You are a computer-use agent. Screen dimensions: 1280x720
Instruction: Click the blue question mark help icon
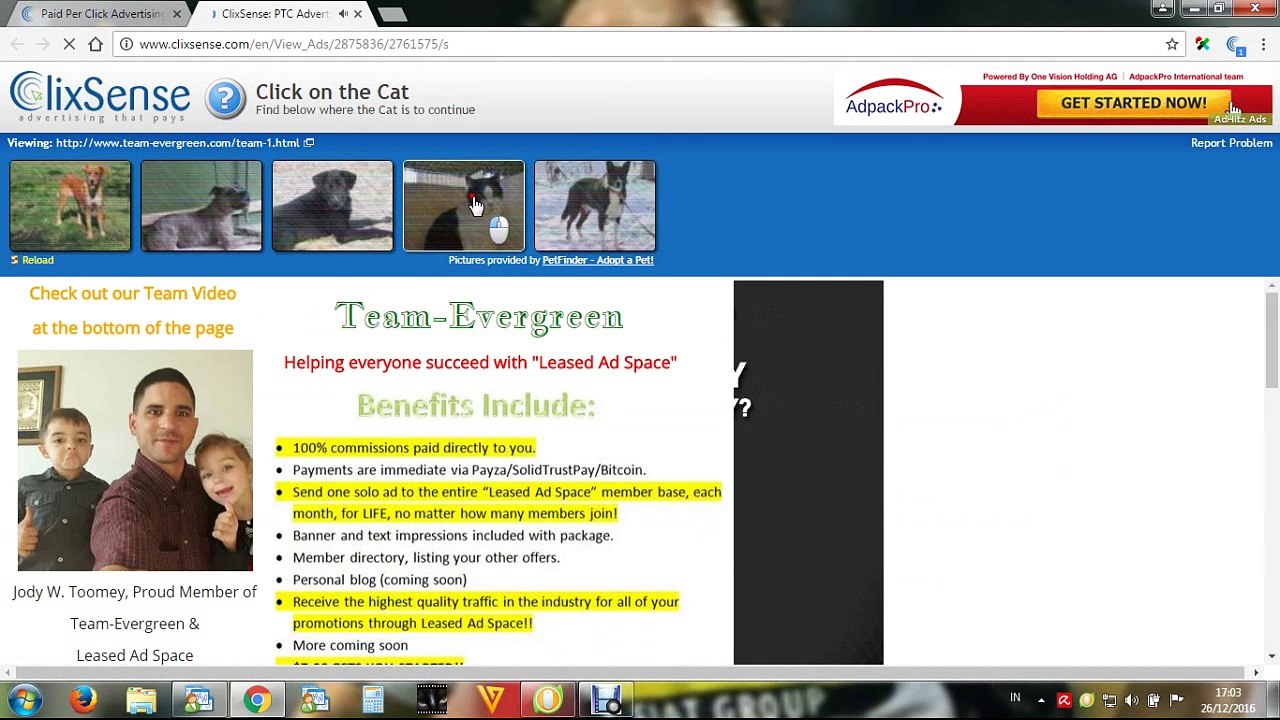[225, 99]
